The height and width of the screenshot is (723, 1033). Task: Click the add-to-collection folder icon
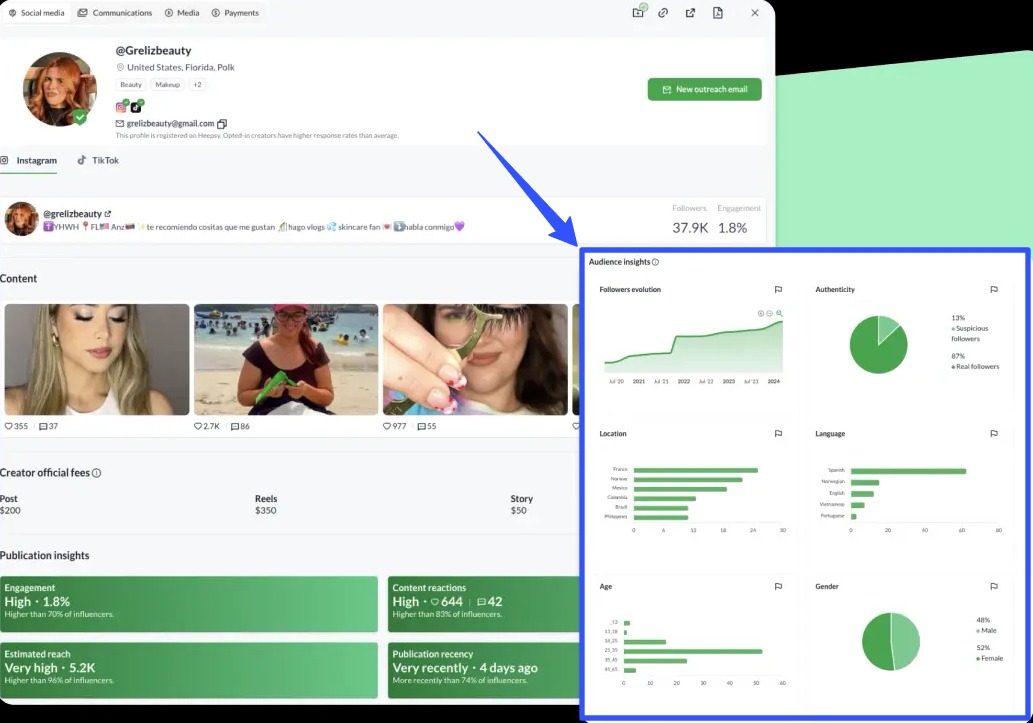click(638, 13)
